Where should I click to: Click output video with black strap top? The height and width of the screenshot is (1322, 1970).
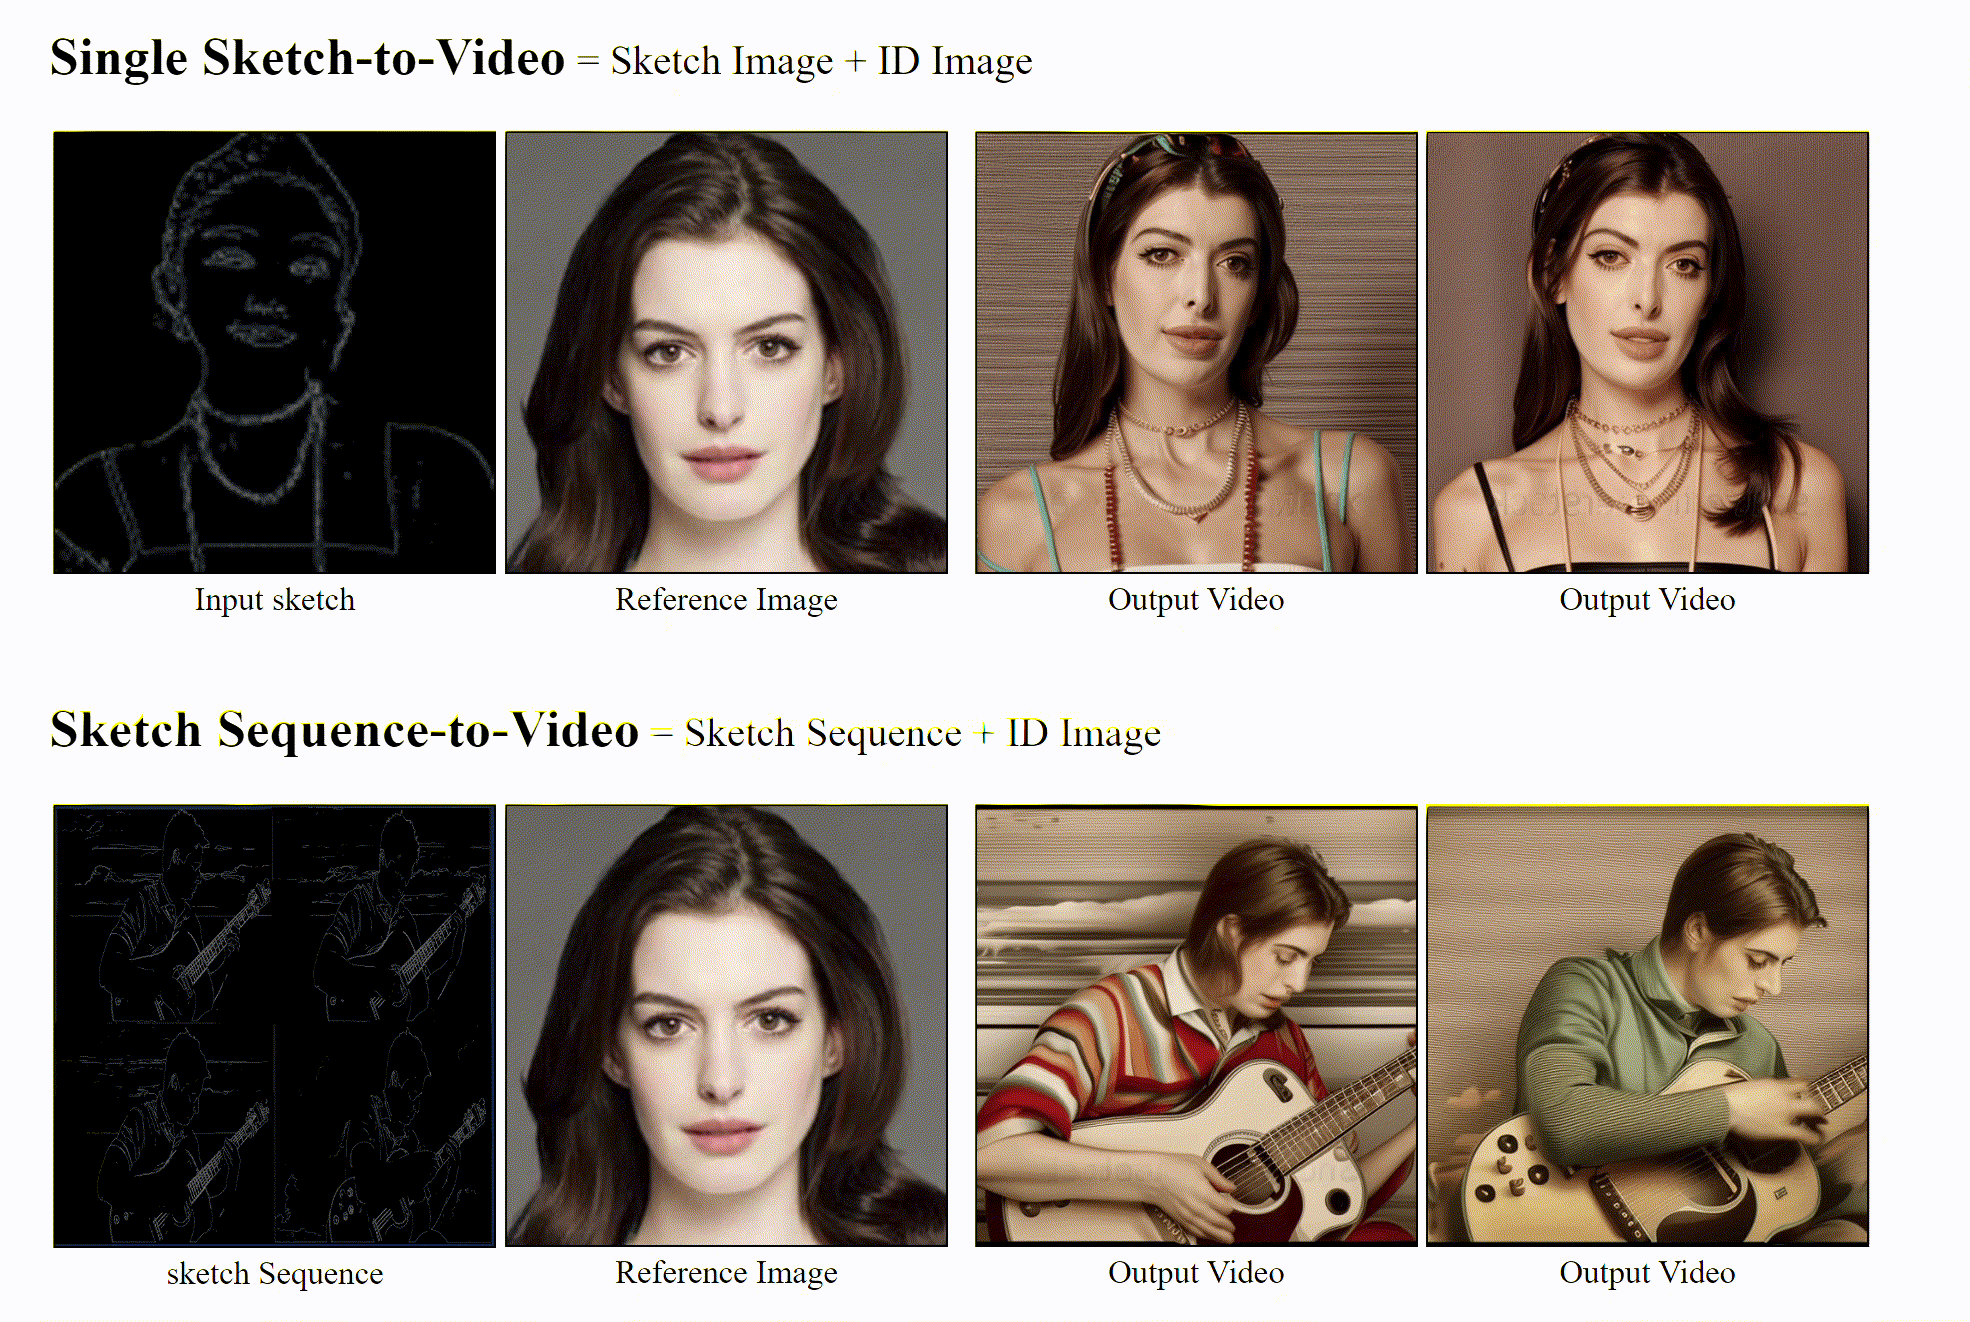point(1647,352)
